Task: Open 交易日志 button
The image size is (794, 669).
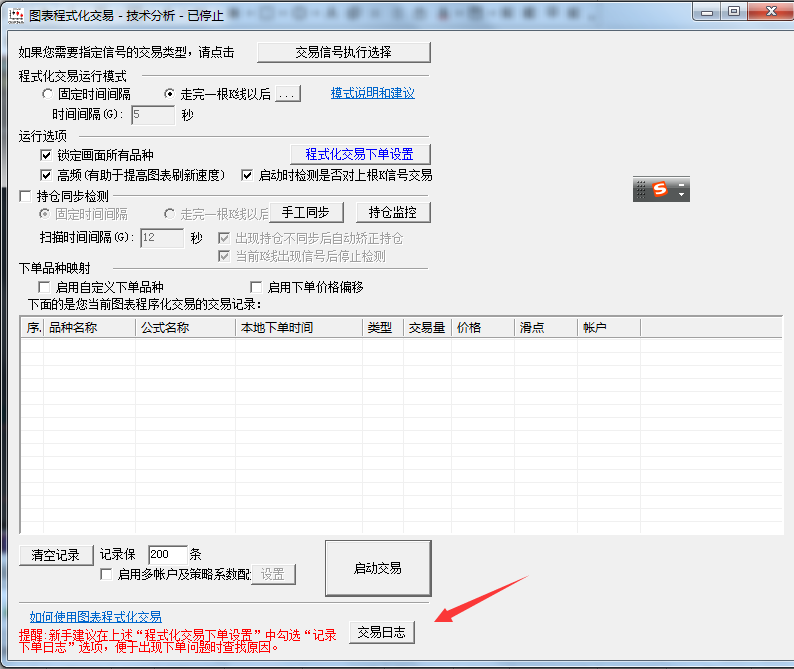Action: (x=382, y=633)
